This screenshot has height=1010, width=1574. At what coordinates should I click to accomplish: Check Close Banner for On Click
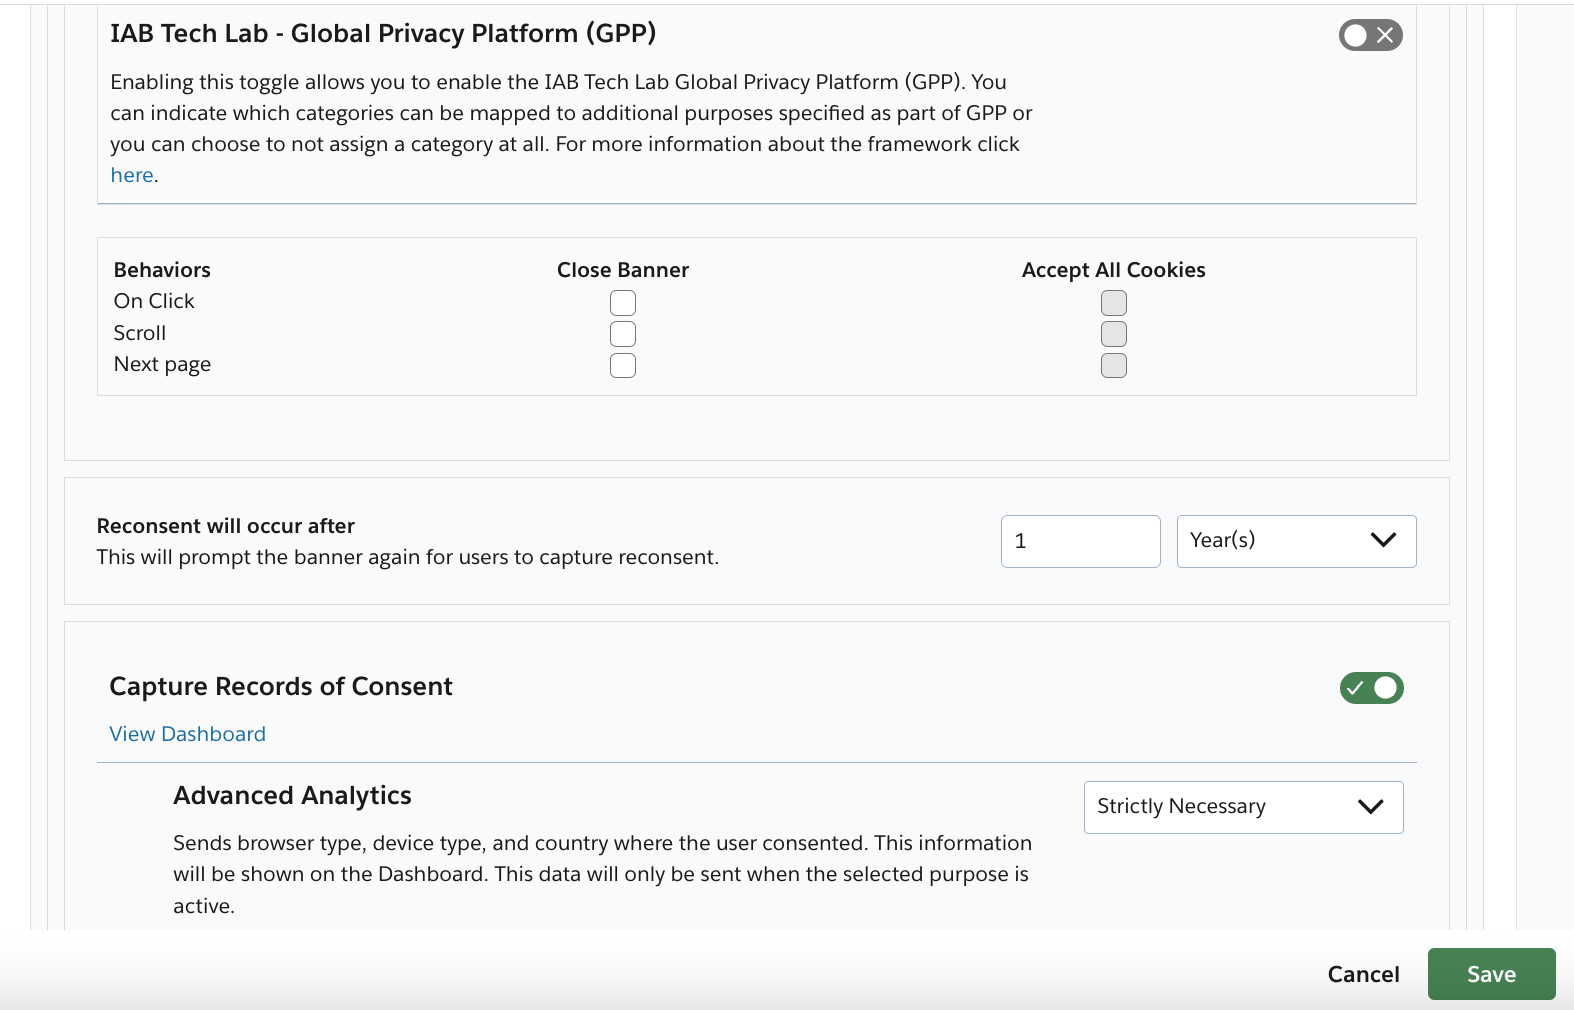point(623,303)
